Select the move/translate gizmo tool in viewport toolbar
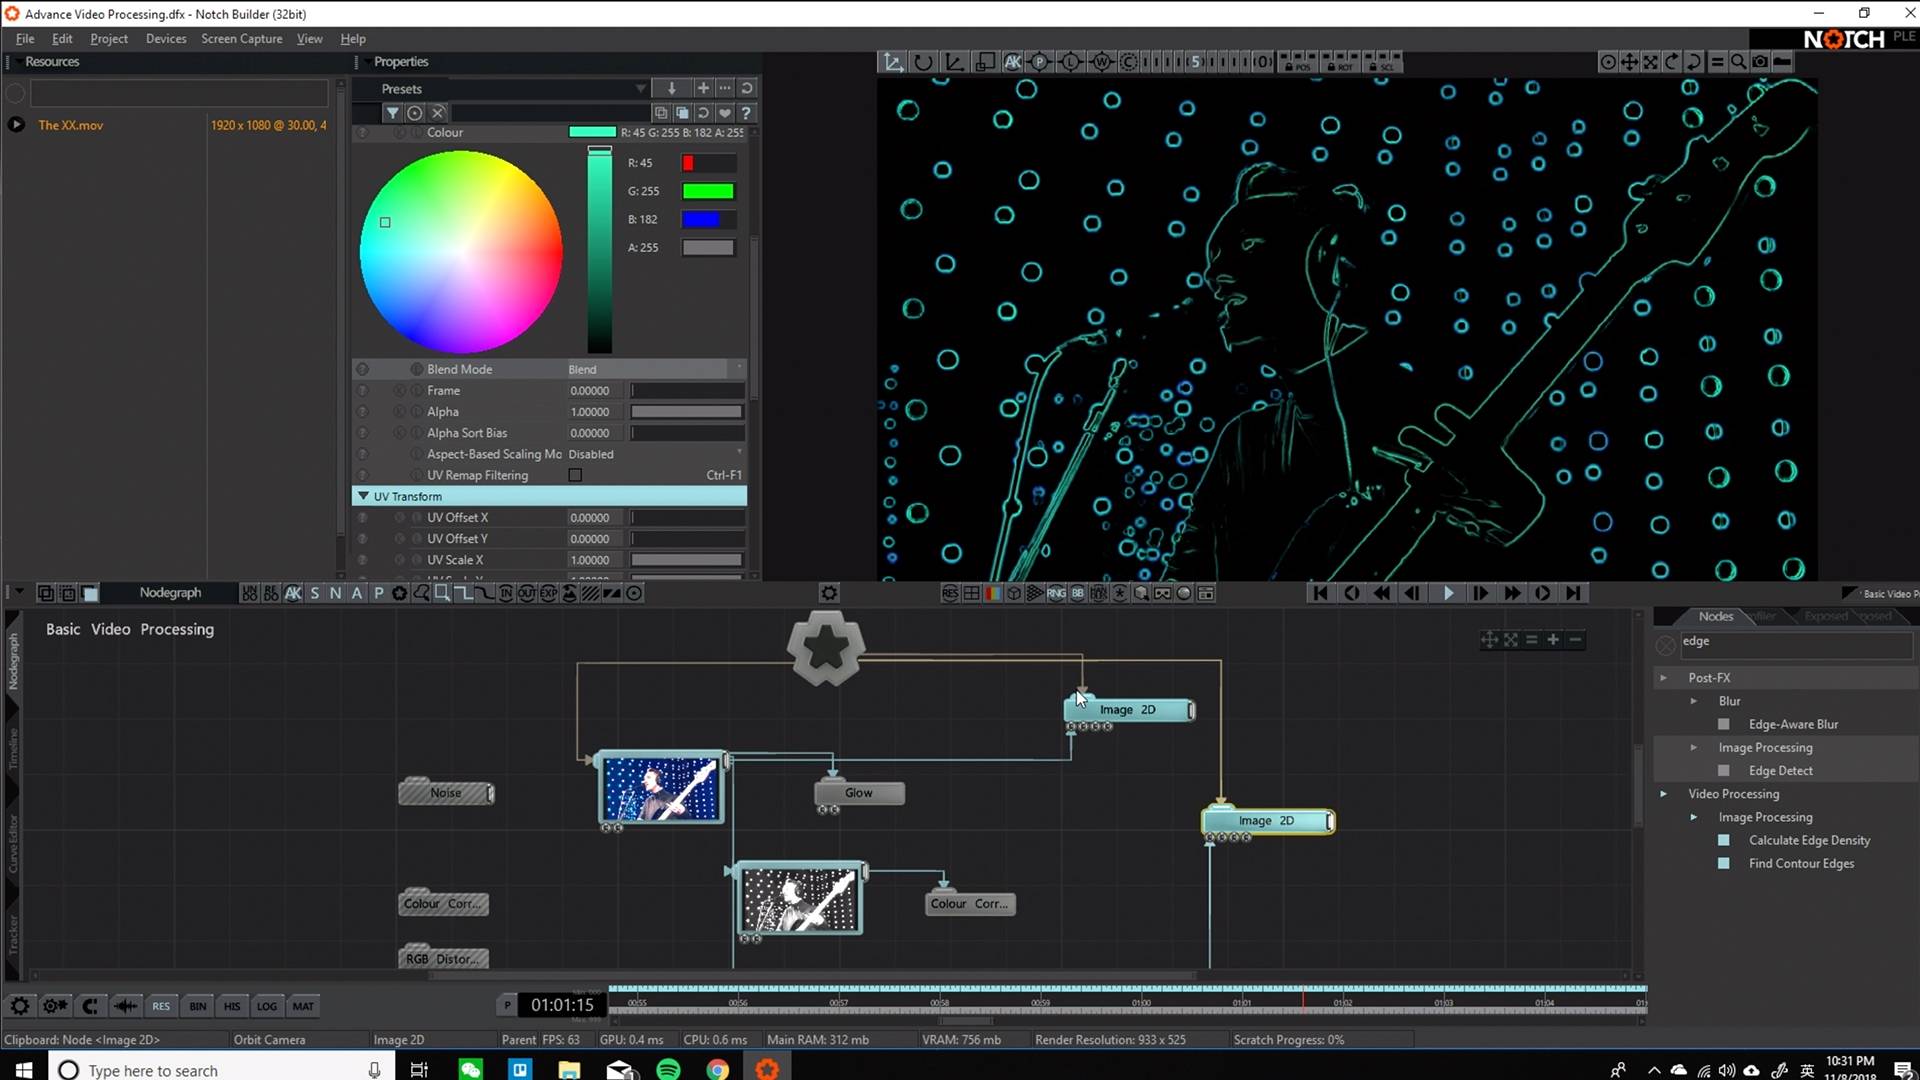Image resolution: width=1920 pixels, height=1080 pixels. tap(891, 62)
